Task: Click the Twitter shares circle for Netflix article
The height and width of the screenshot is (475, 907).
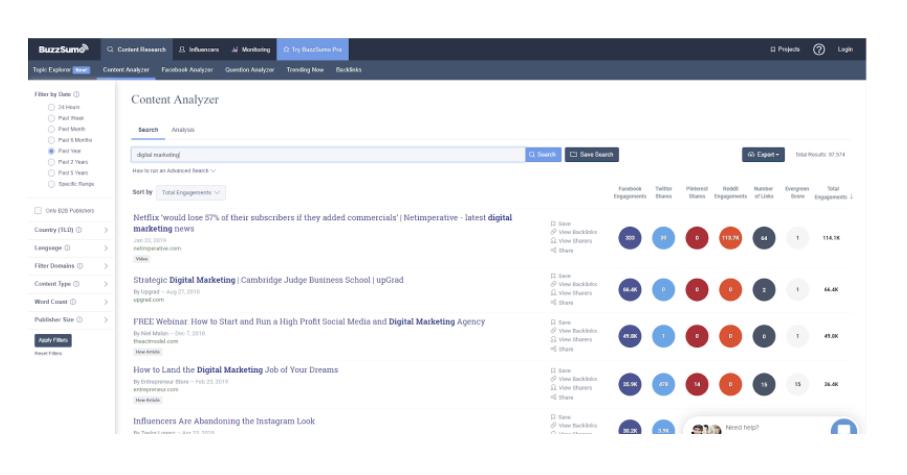Action: point(663,238)
